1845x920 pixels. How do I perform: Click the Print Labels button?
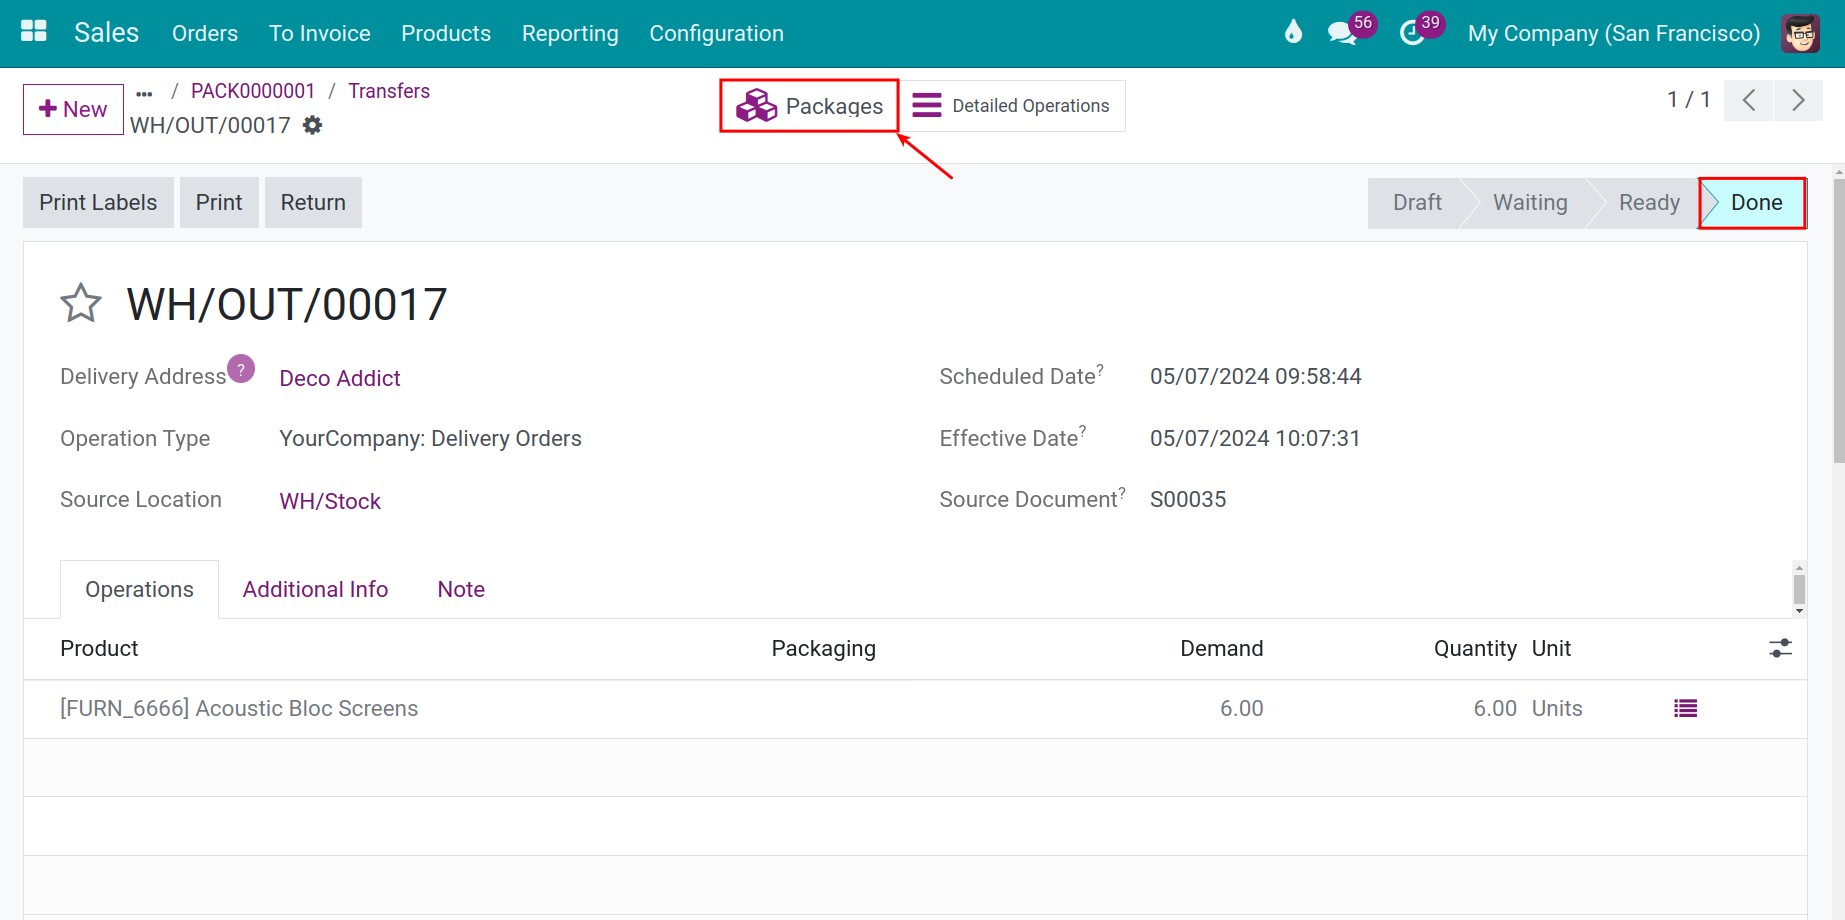(98, 202)
